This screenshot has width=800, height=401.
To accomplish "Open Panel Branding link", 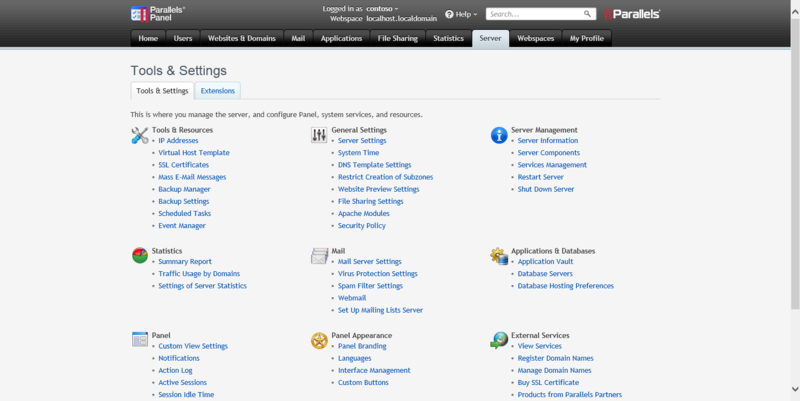I will 362,346.
